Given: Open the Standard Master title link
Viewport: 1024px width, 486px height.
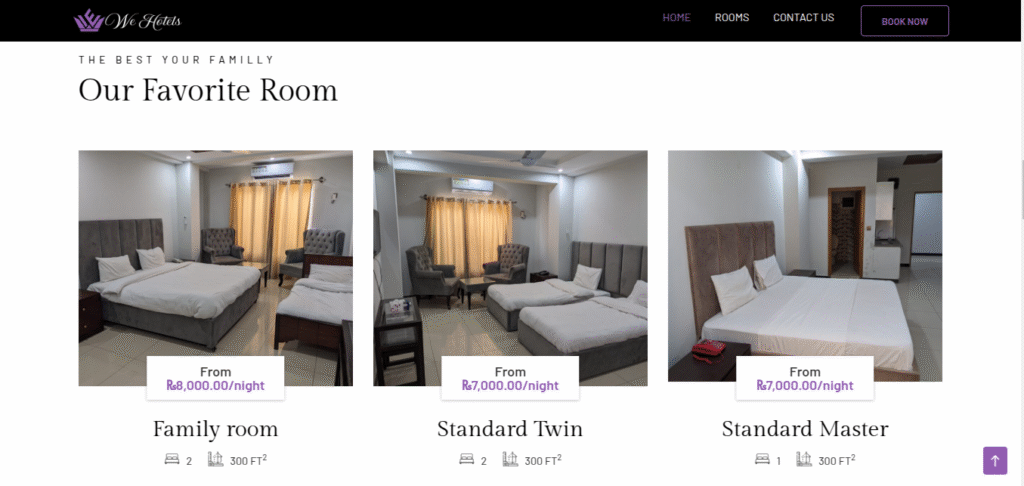Looking at the screenshot, I should pyautogui.click(x=805, y=429).
